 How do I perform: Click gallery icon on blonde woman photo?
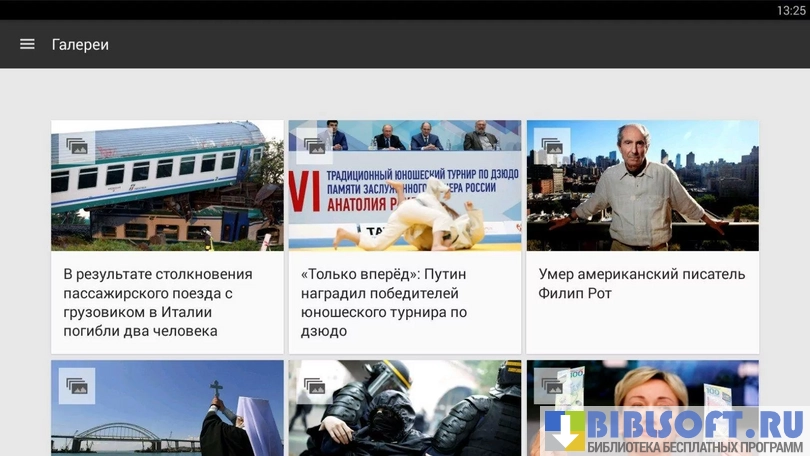click(552, 384)
